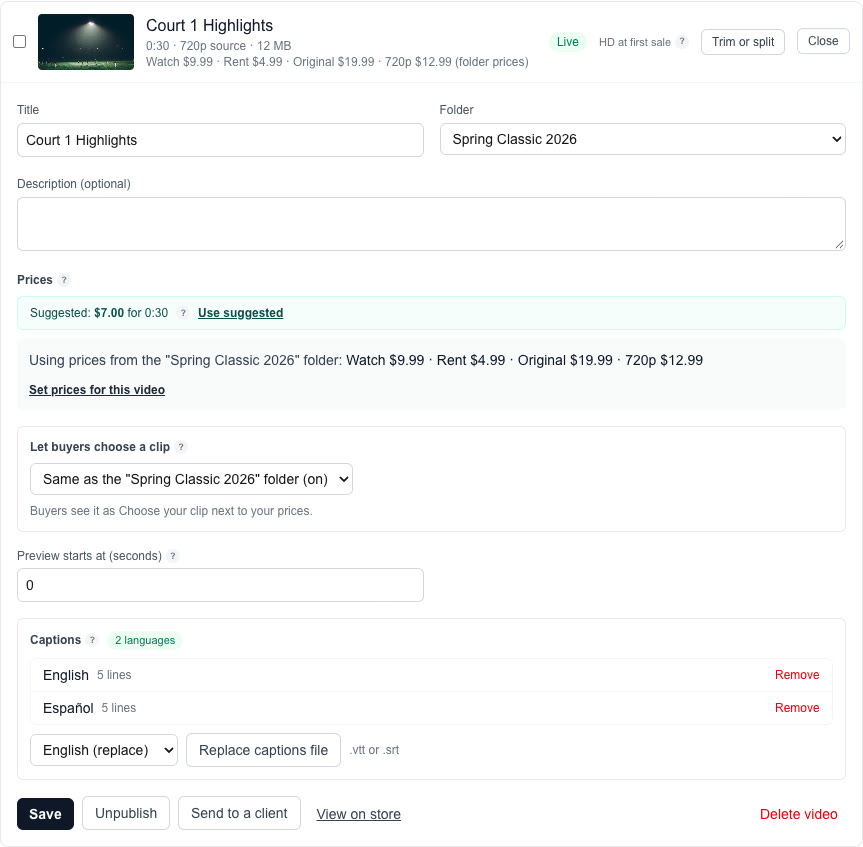Unpublish this video
863x847 pixels.
coord(126,813)
